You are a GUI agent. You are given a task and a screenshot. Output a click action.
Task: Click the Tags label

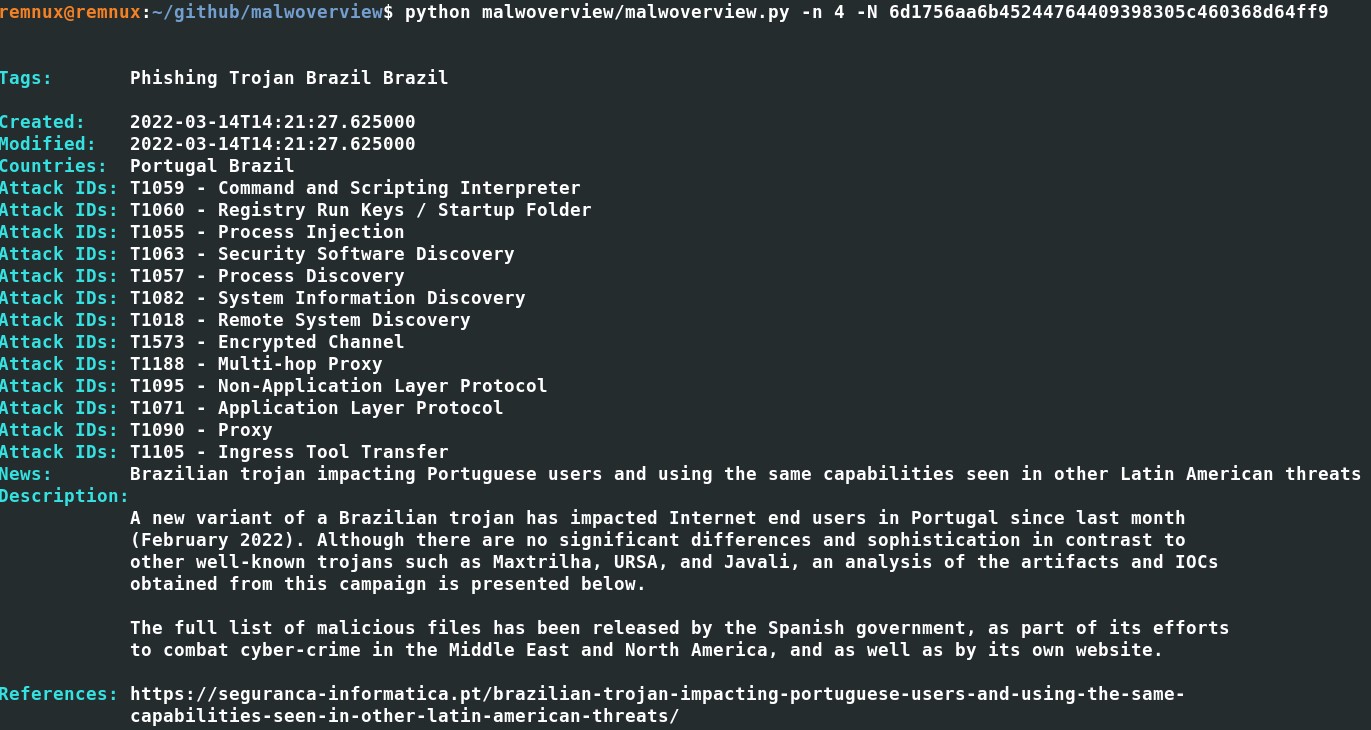pos(26,78)
